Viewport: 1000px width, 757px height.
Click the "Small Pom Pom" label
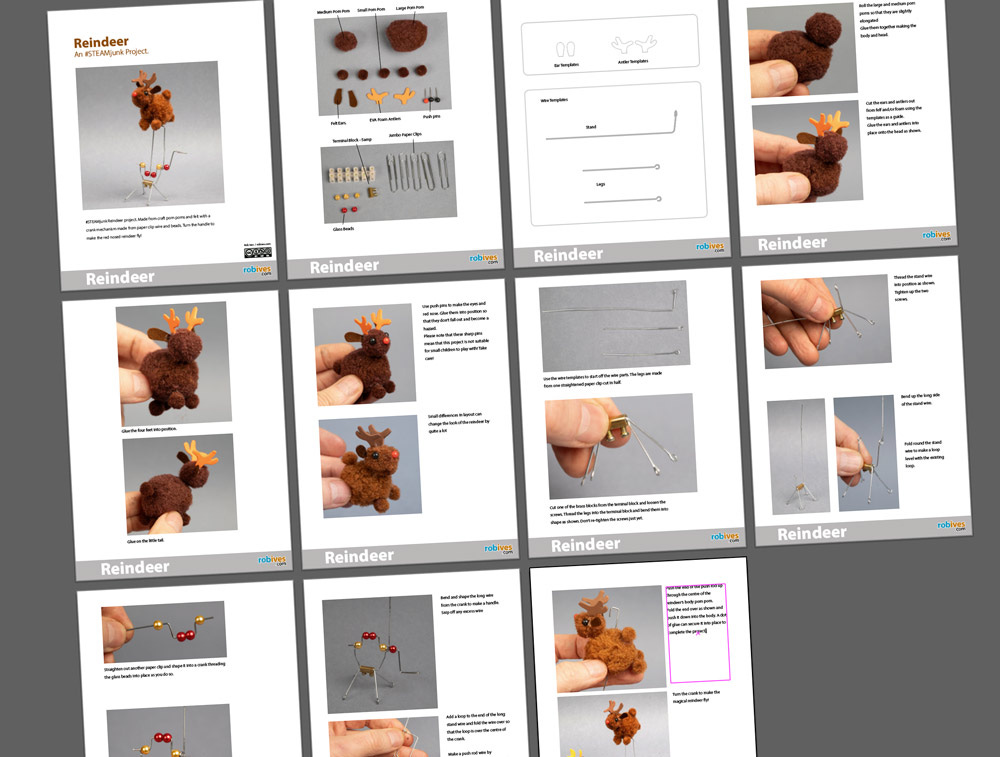tap(371, 10)
